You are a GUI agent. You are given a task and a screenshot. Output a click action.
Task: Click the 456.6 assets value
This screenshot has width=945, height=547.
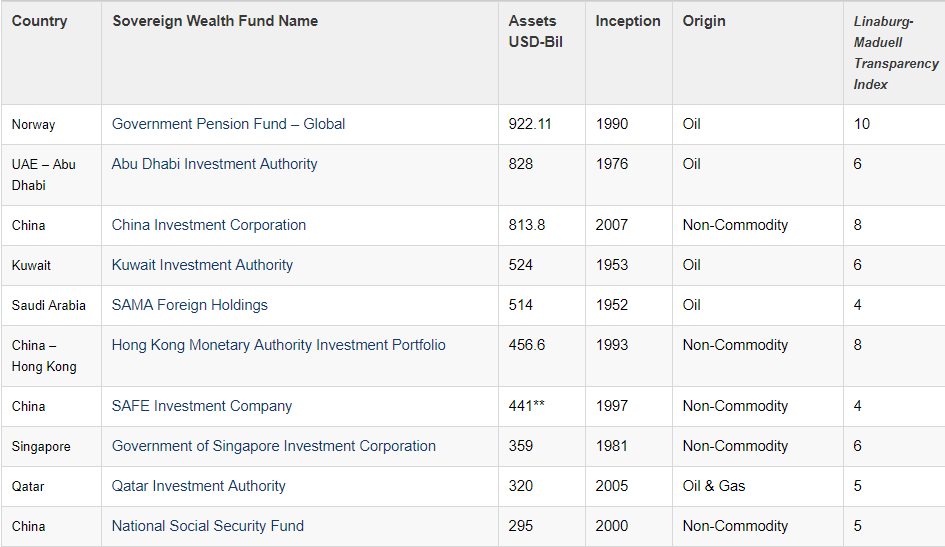pyautogui.click(x=527, y=345)
